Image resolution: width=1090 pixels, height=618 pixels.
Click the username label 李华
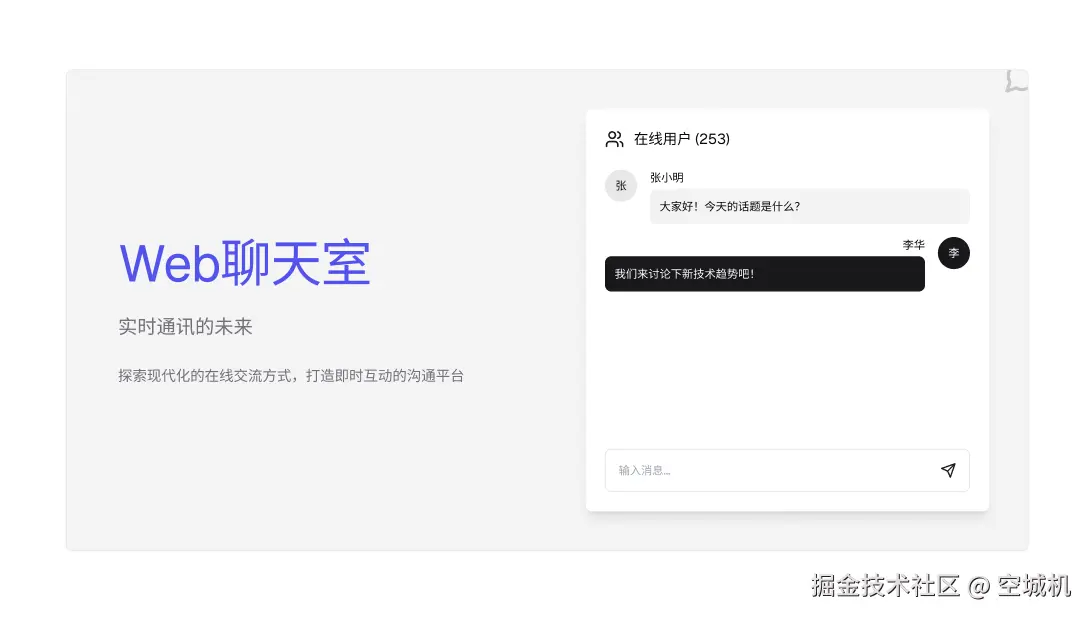(914, 244)
